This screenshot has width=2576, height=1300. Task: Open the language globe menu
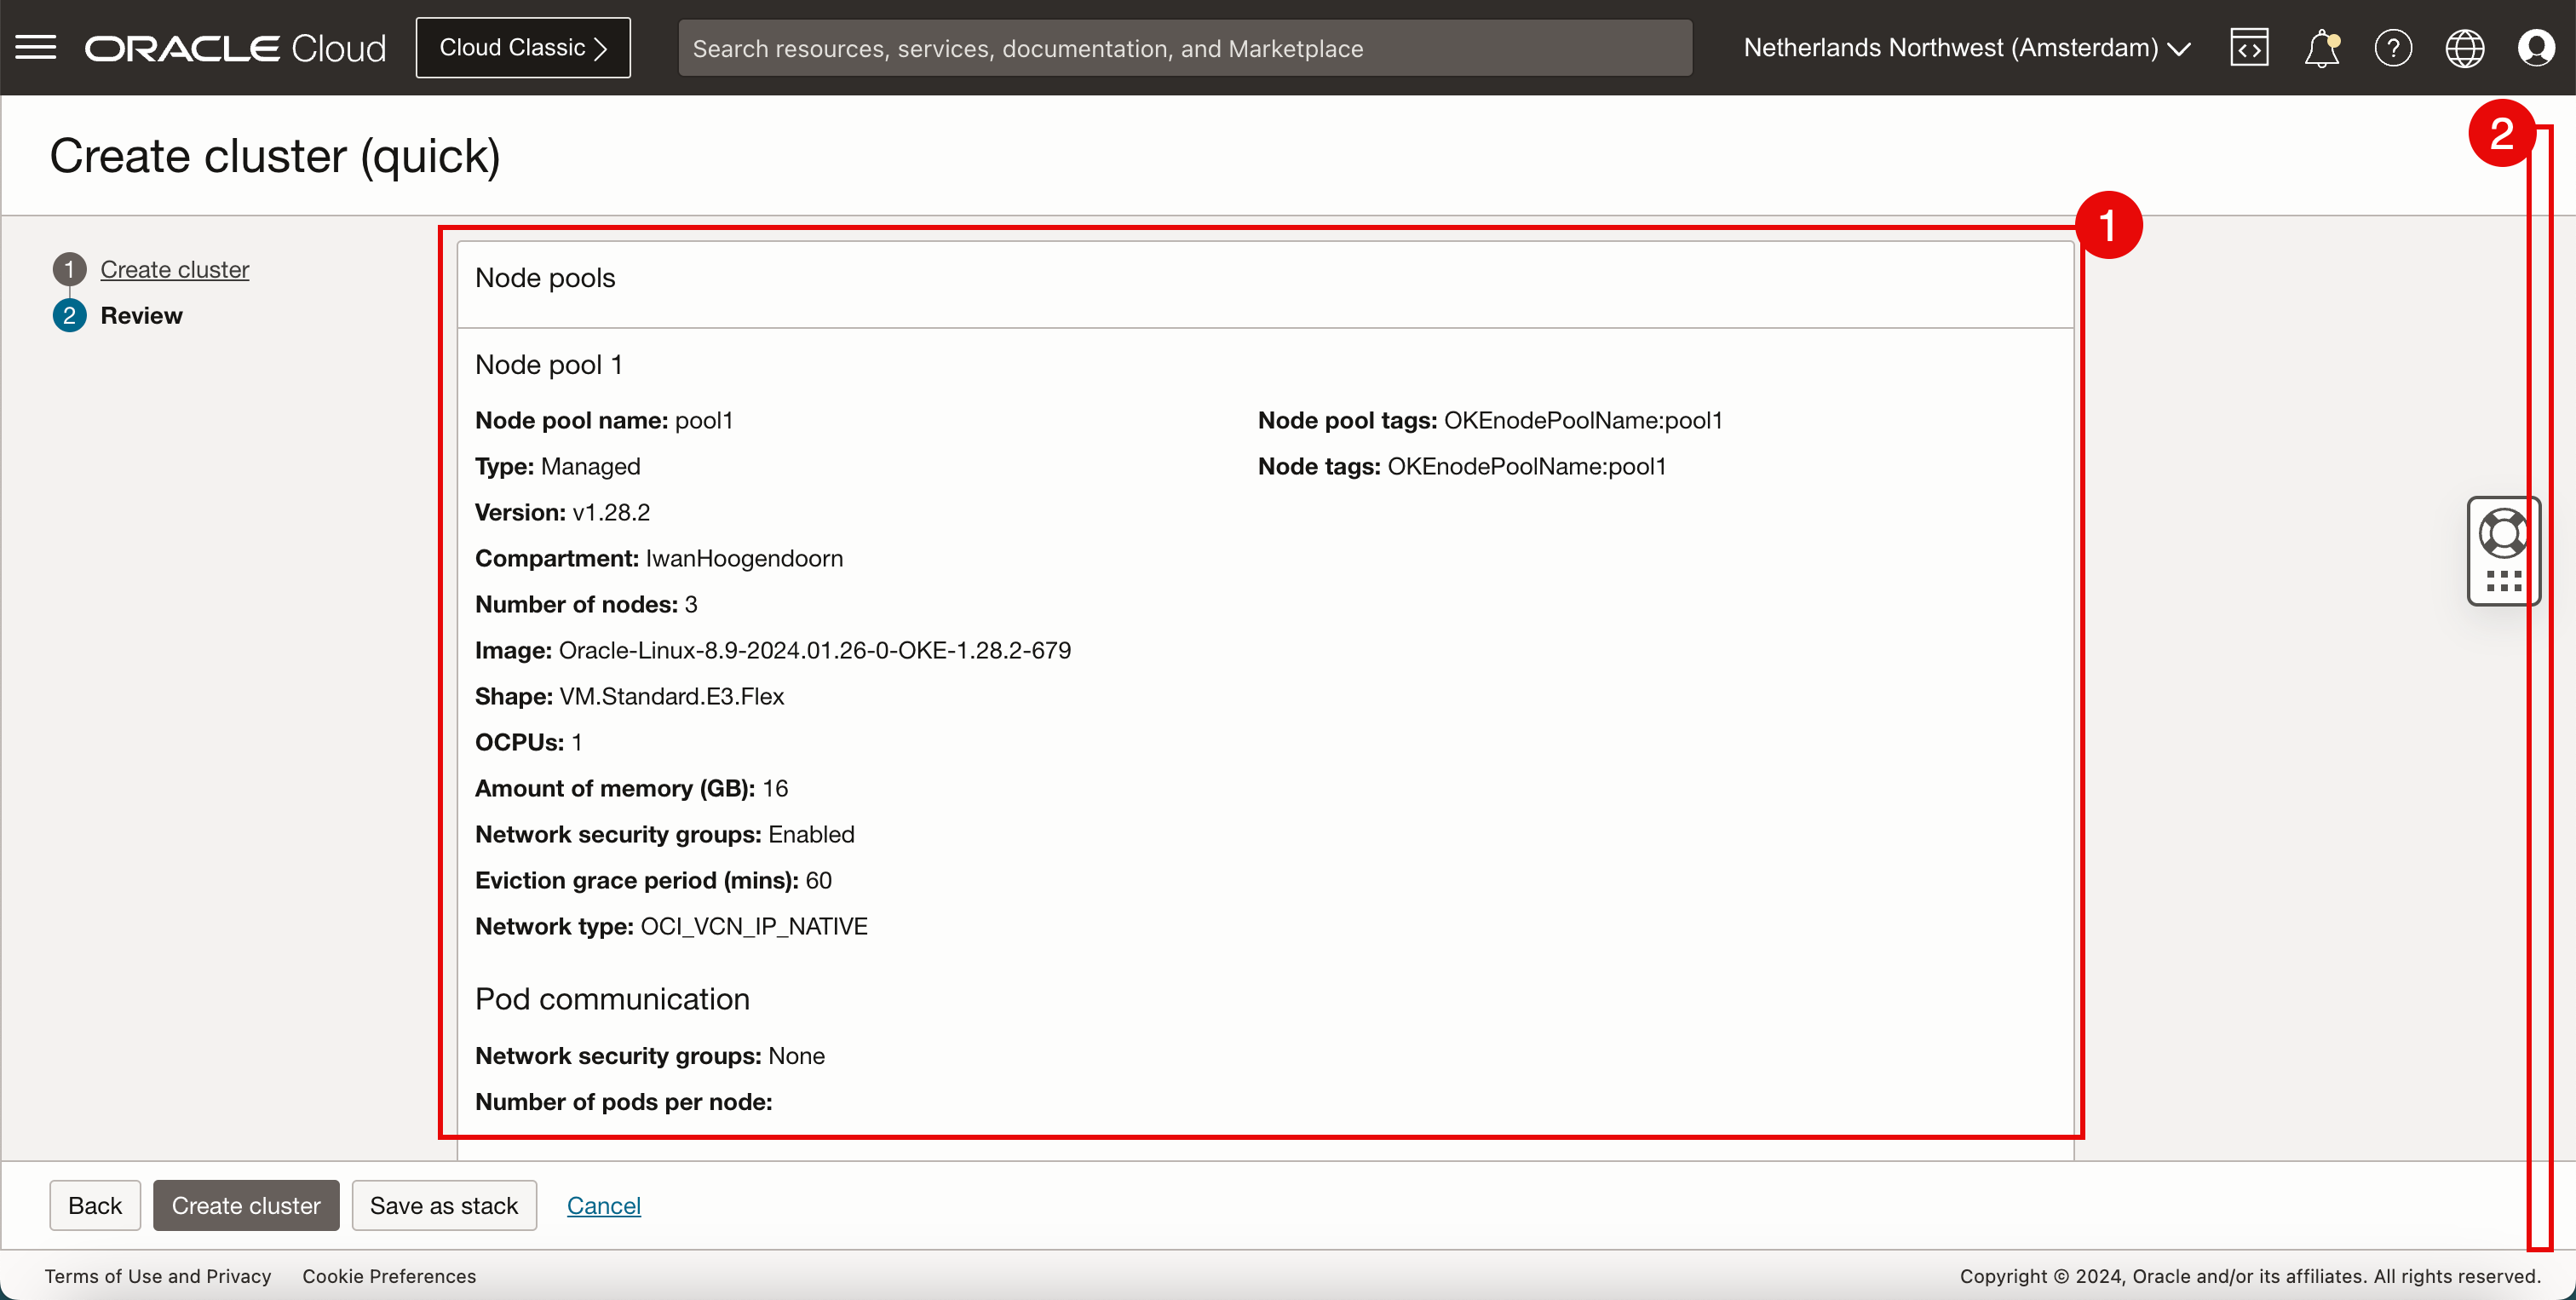click(x=2465, y=47)
